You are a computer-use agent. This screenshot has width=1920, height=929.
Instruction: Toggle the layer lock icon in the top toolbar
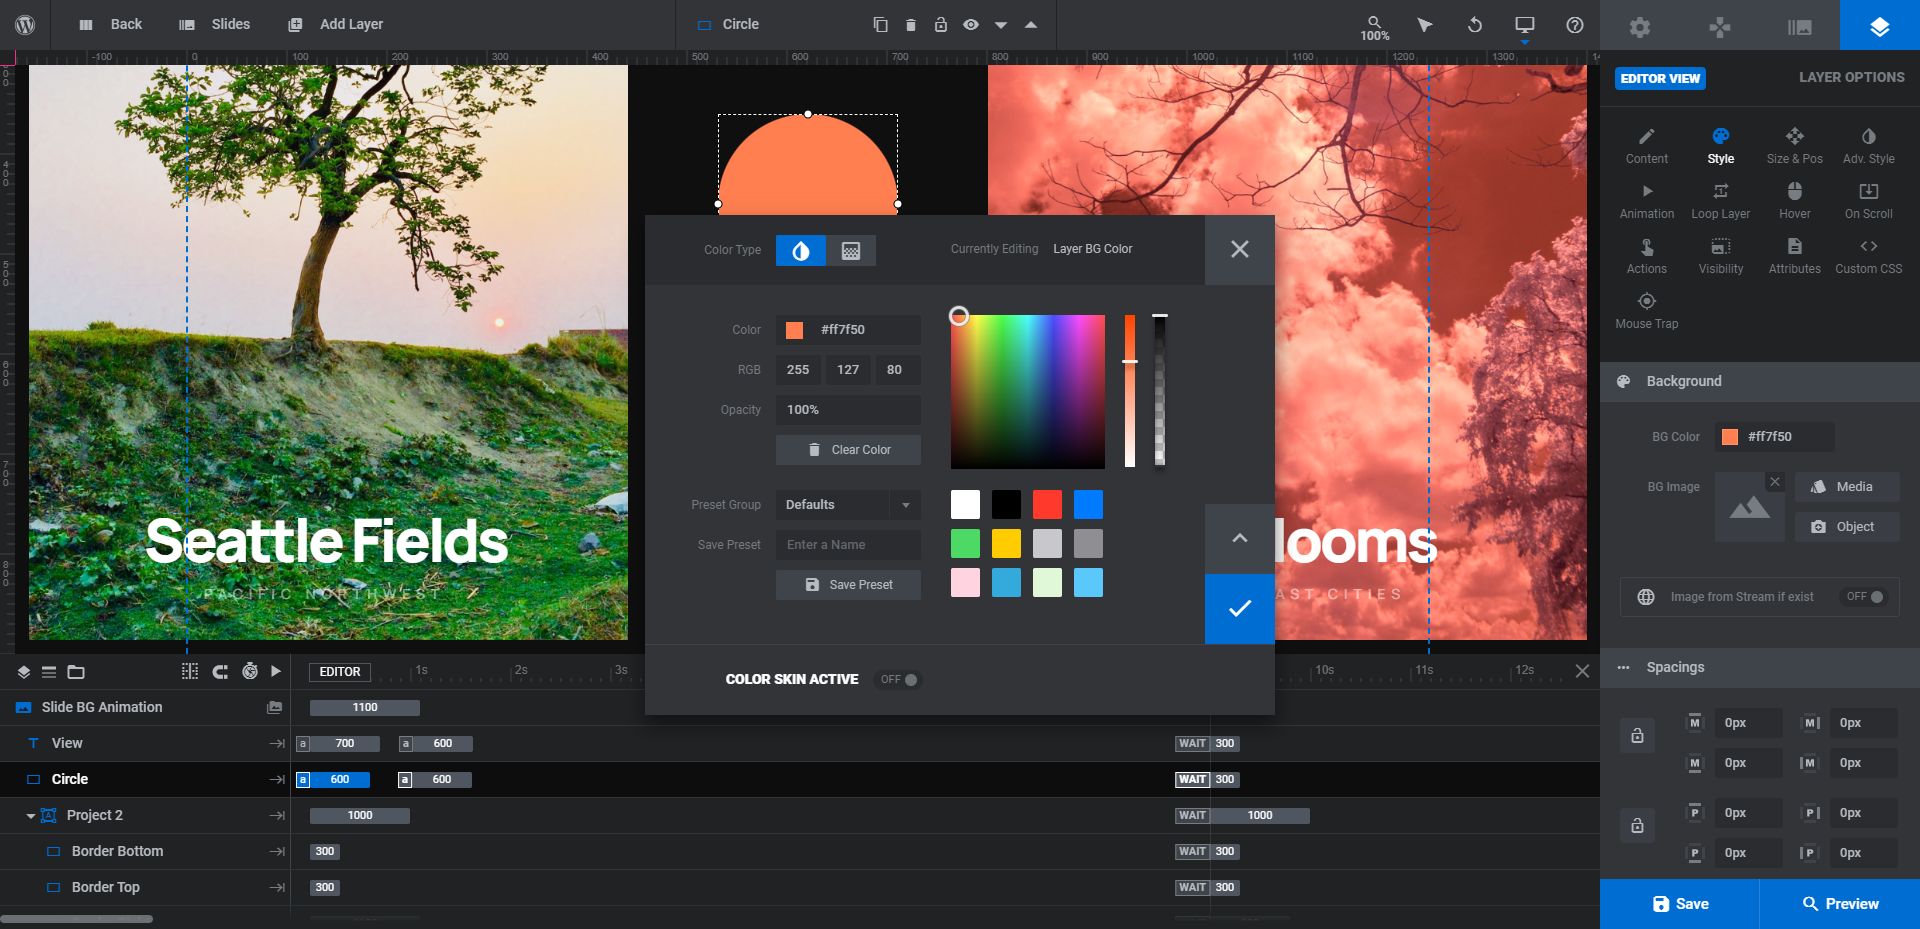pyautogui.click(x=940, y=24)
